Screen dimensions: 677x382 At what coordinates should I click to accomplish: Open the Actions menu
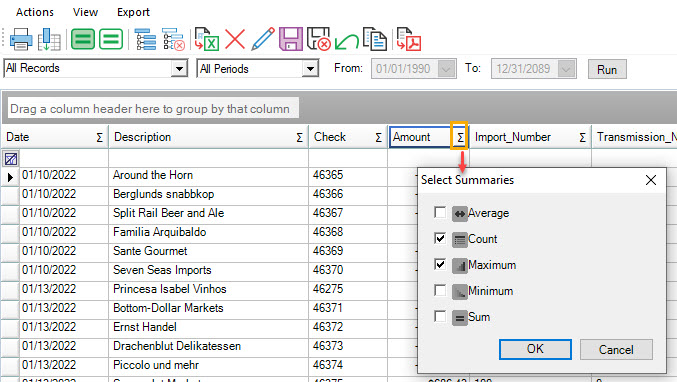(35, 12)
